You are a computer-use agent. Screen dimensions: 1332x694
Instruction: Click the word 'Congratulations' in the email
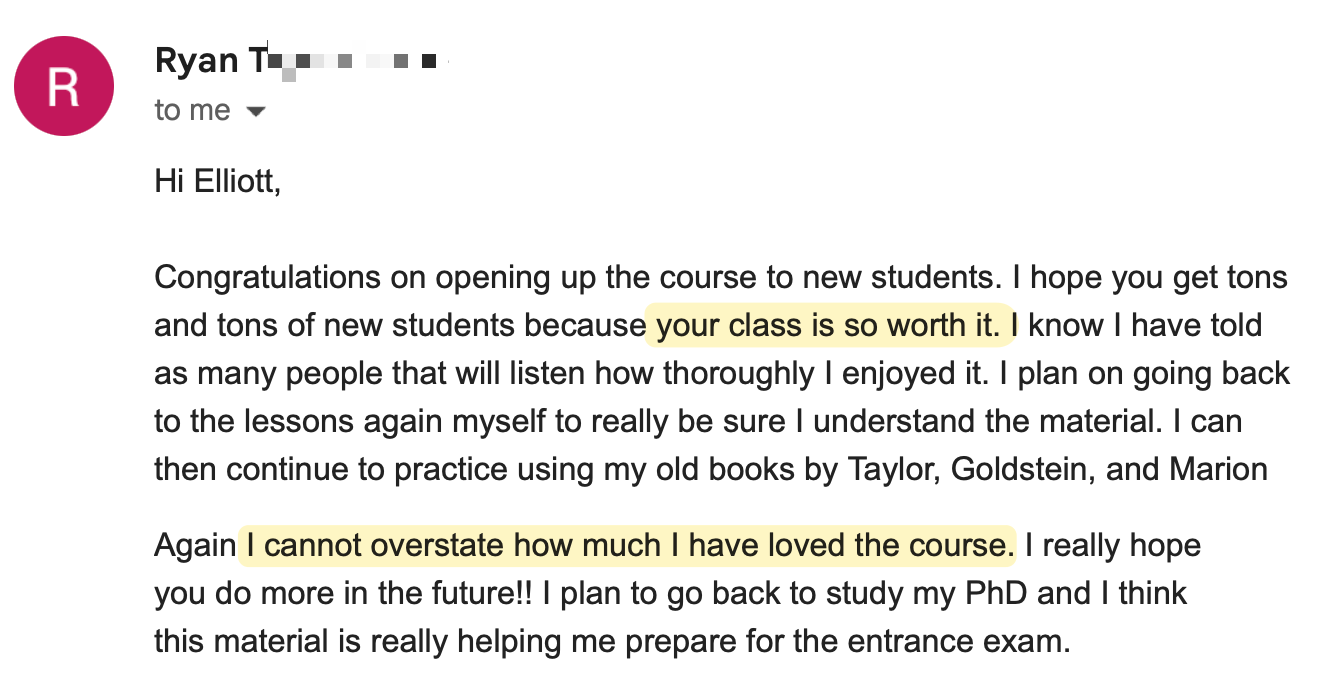pyautogui.click(x=267, y=277)
